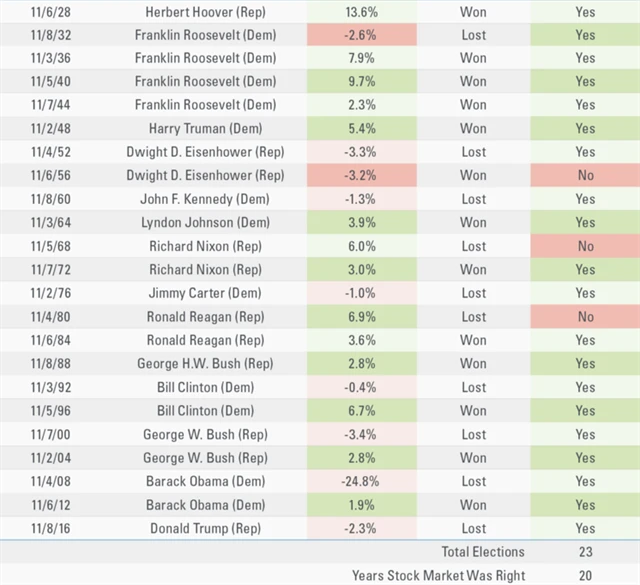The width and height of the screenshot is (640, 585).
Task: Click the 6.9% return cell
Action: [360, 317]
